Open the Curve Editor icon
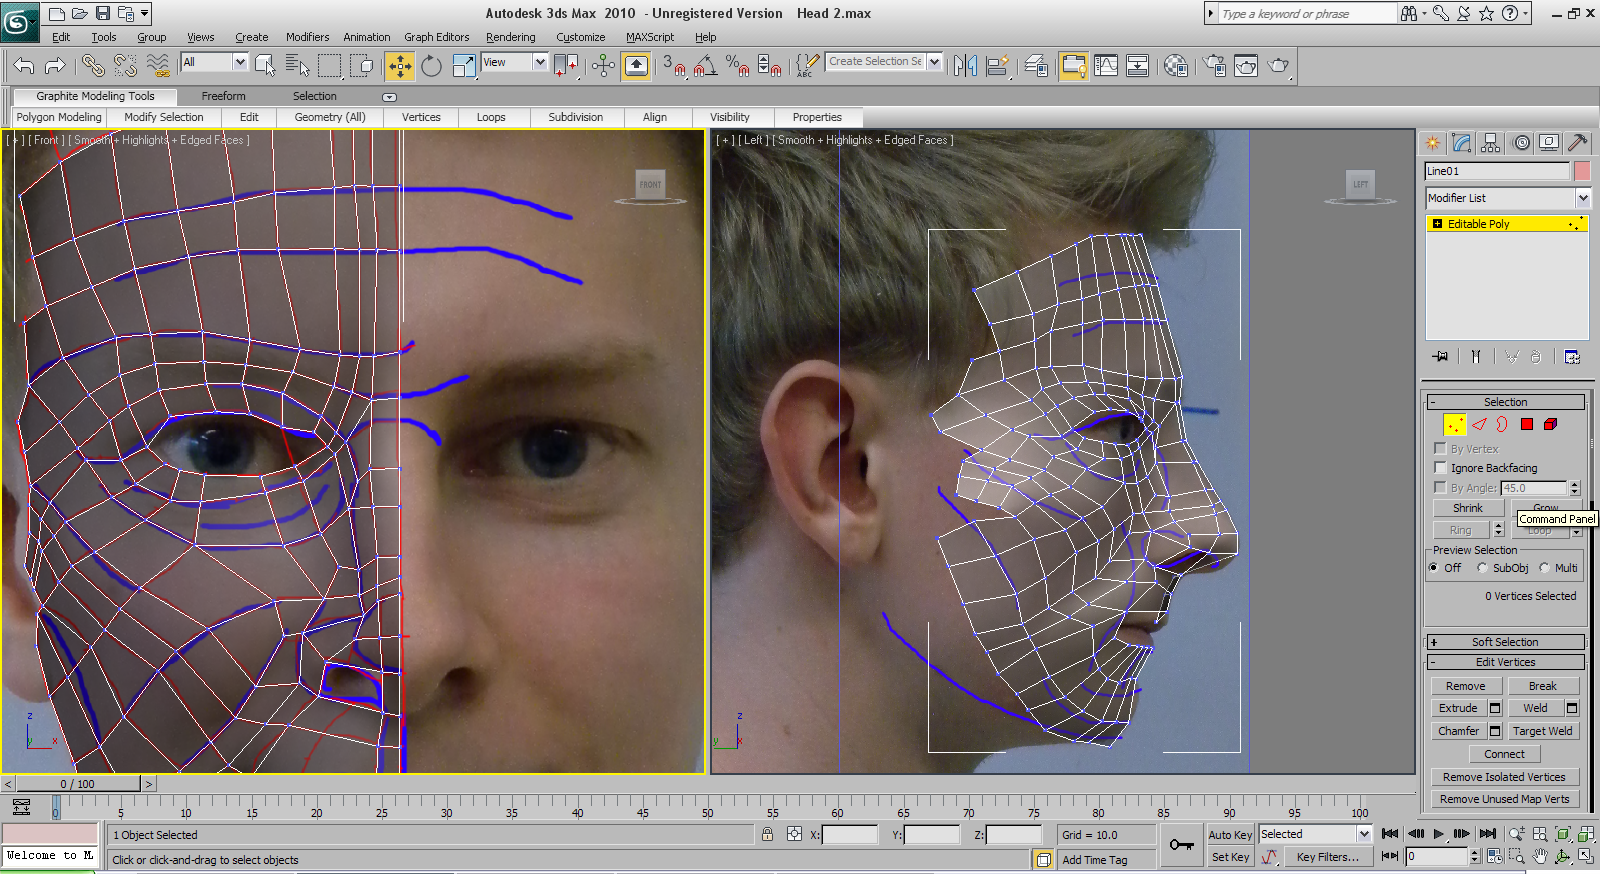Screen dimensions: 1600x874 pos(1106,66)
